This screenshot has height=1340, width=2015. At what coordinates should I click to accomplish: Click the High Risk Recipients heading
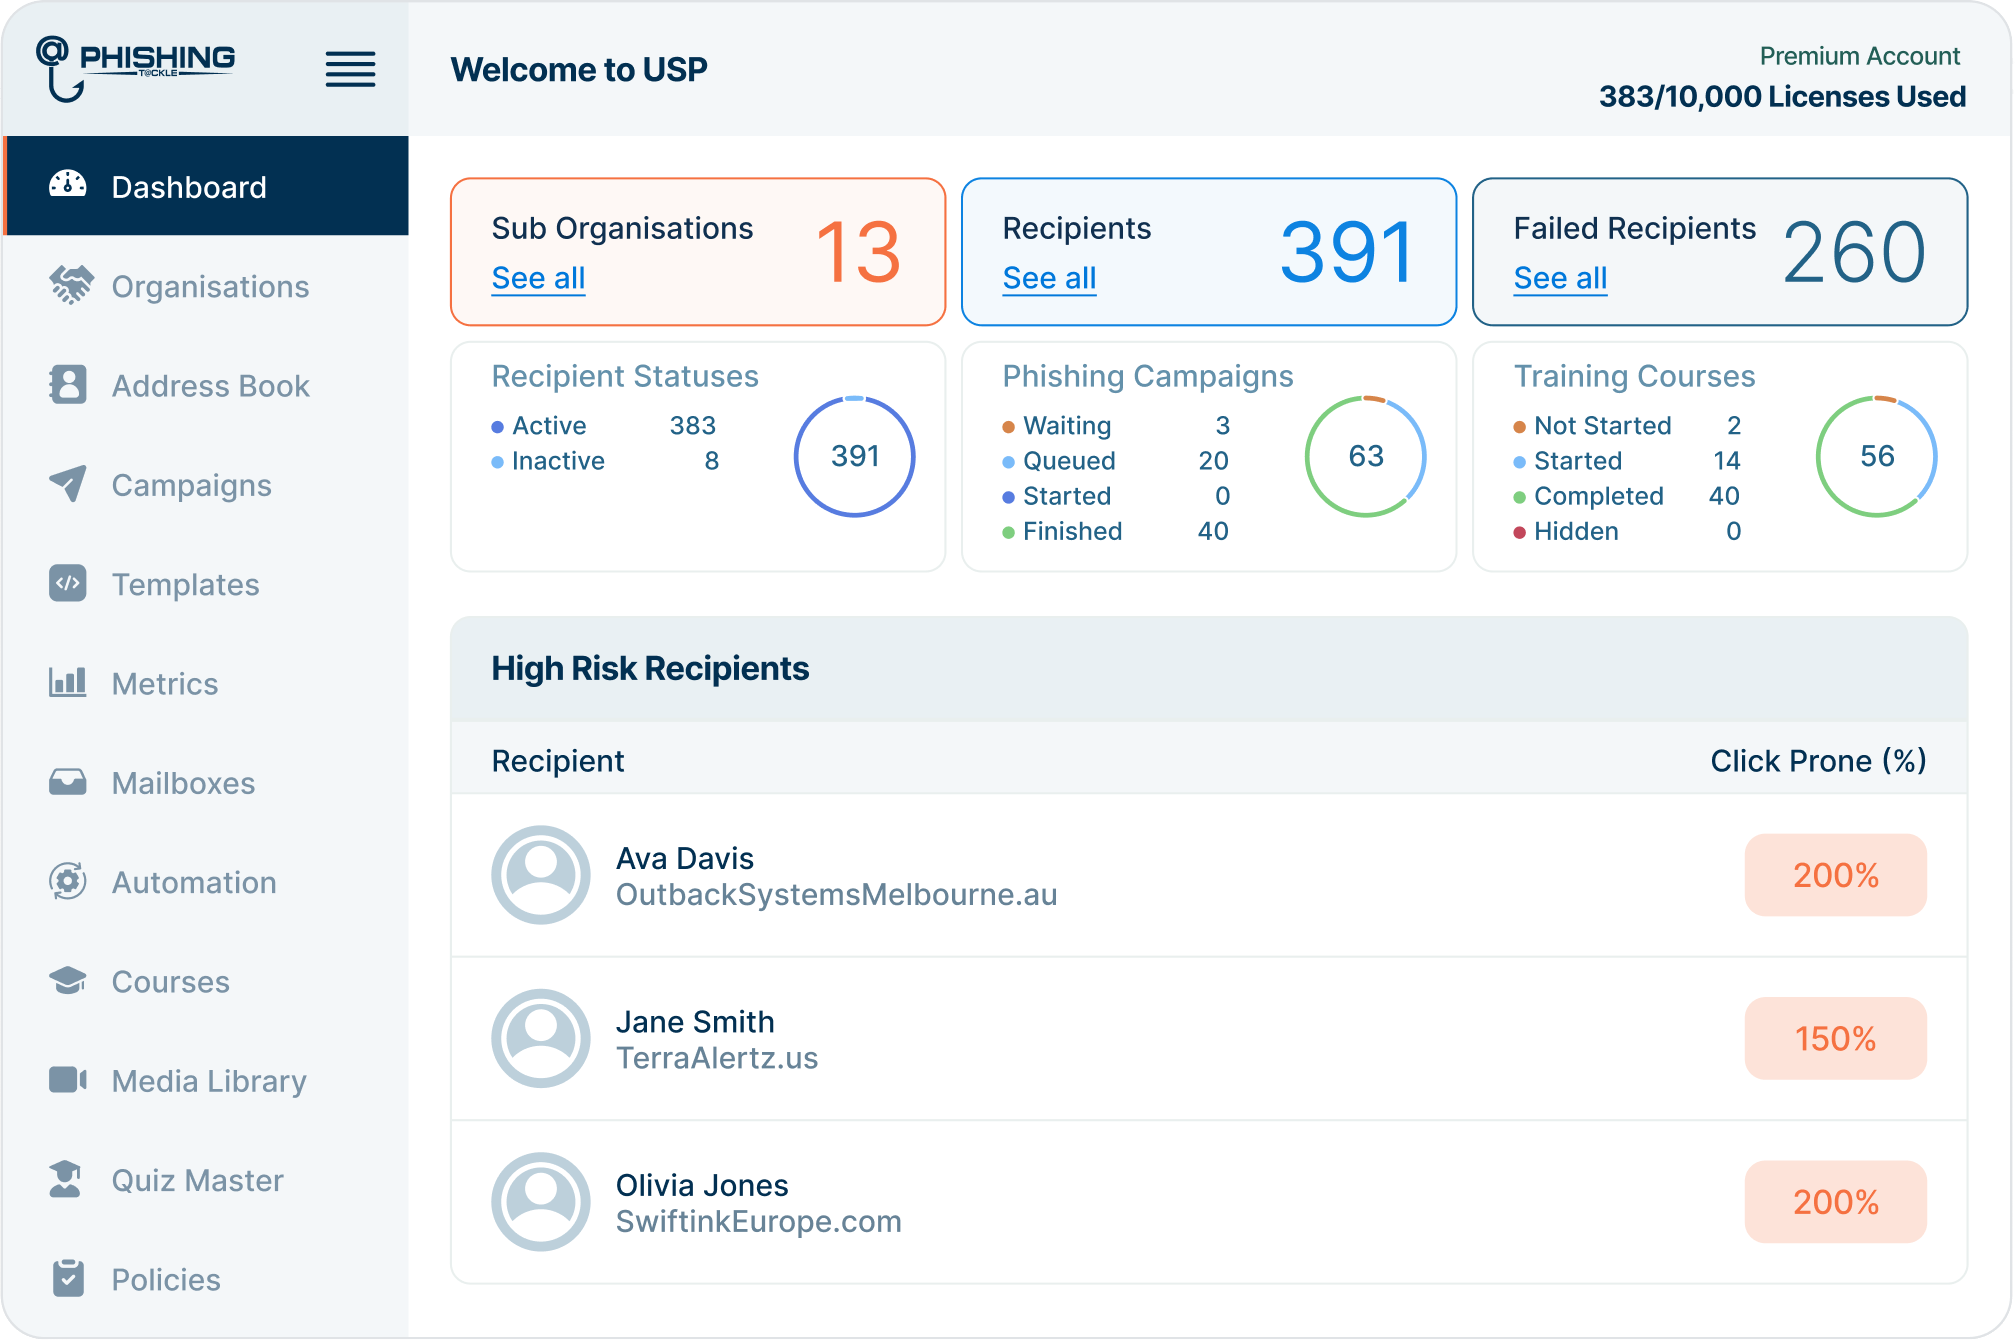tap(650, 668)
